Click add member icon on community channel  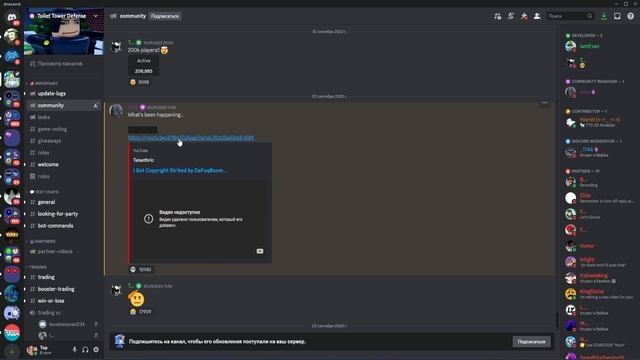pyautogui.click(x=95, y=105)
